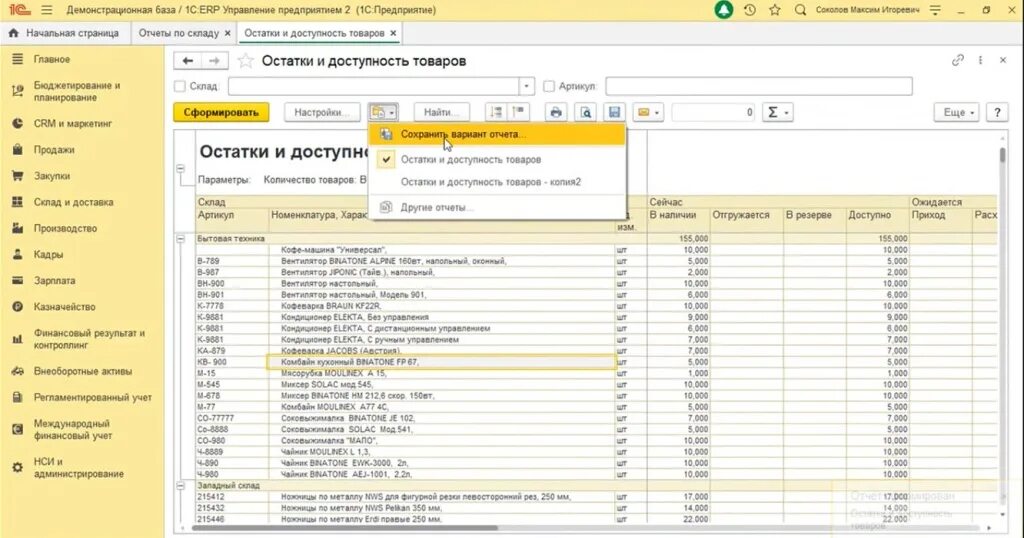
Task: Copy link to report with chain icon
Action: tap(957, 60)
